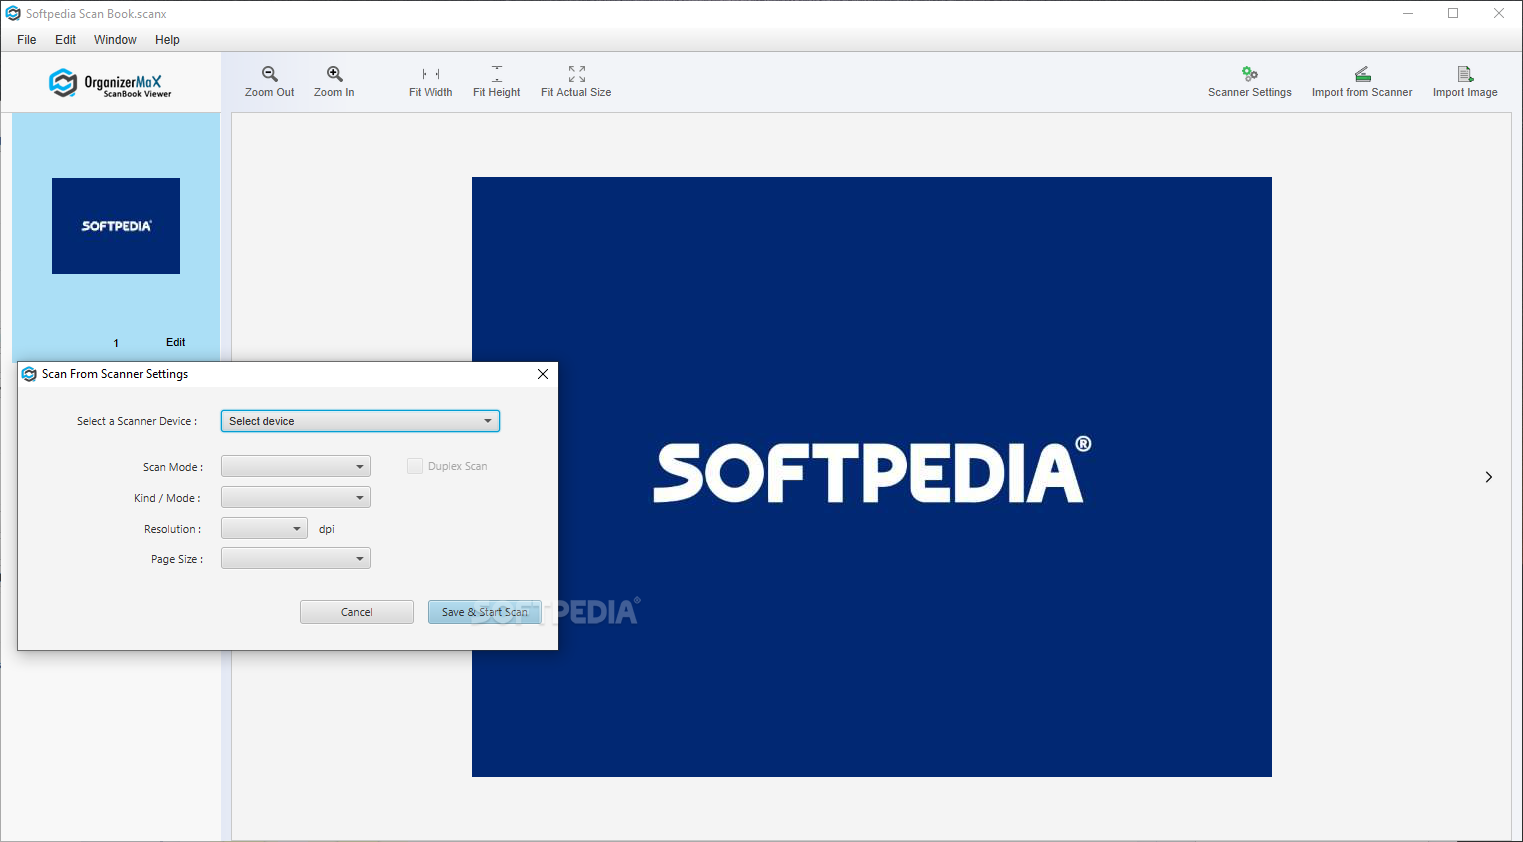Click the 'dpi' unit text
Viewport: 1523px width, 842px height.
(x=327, y=529)
